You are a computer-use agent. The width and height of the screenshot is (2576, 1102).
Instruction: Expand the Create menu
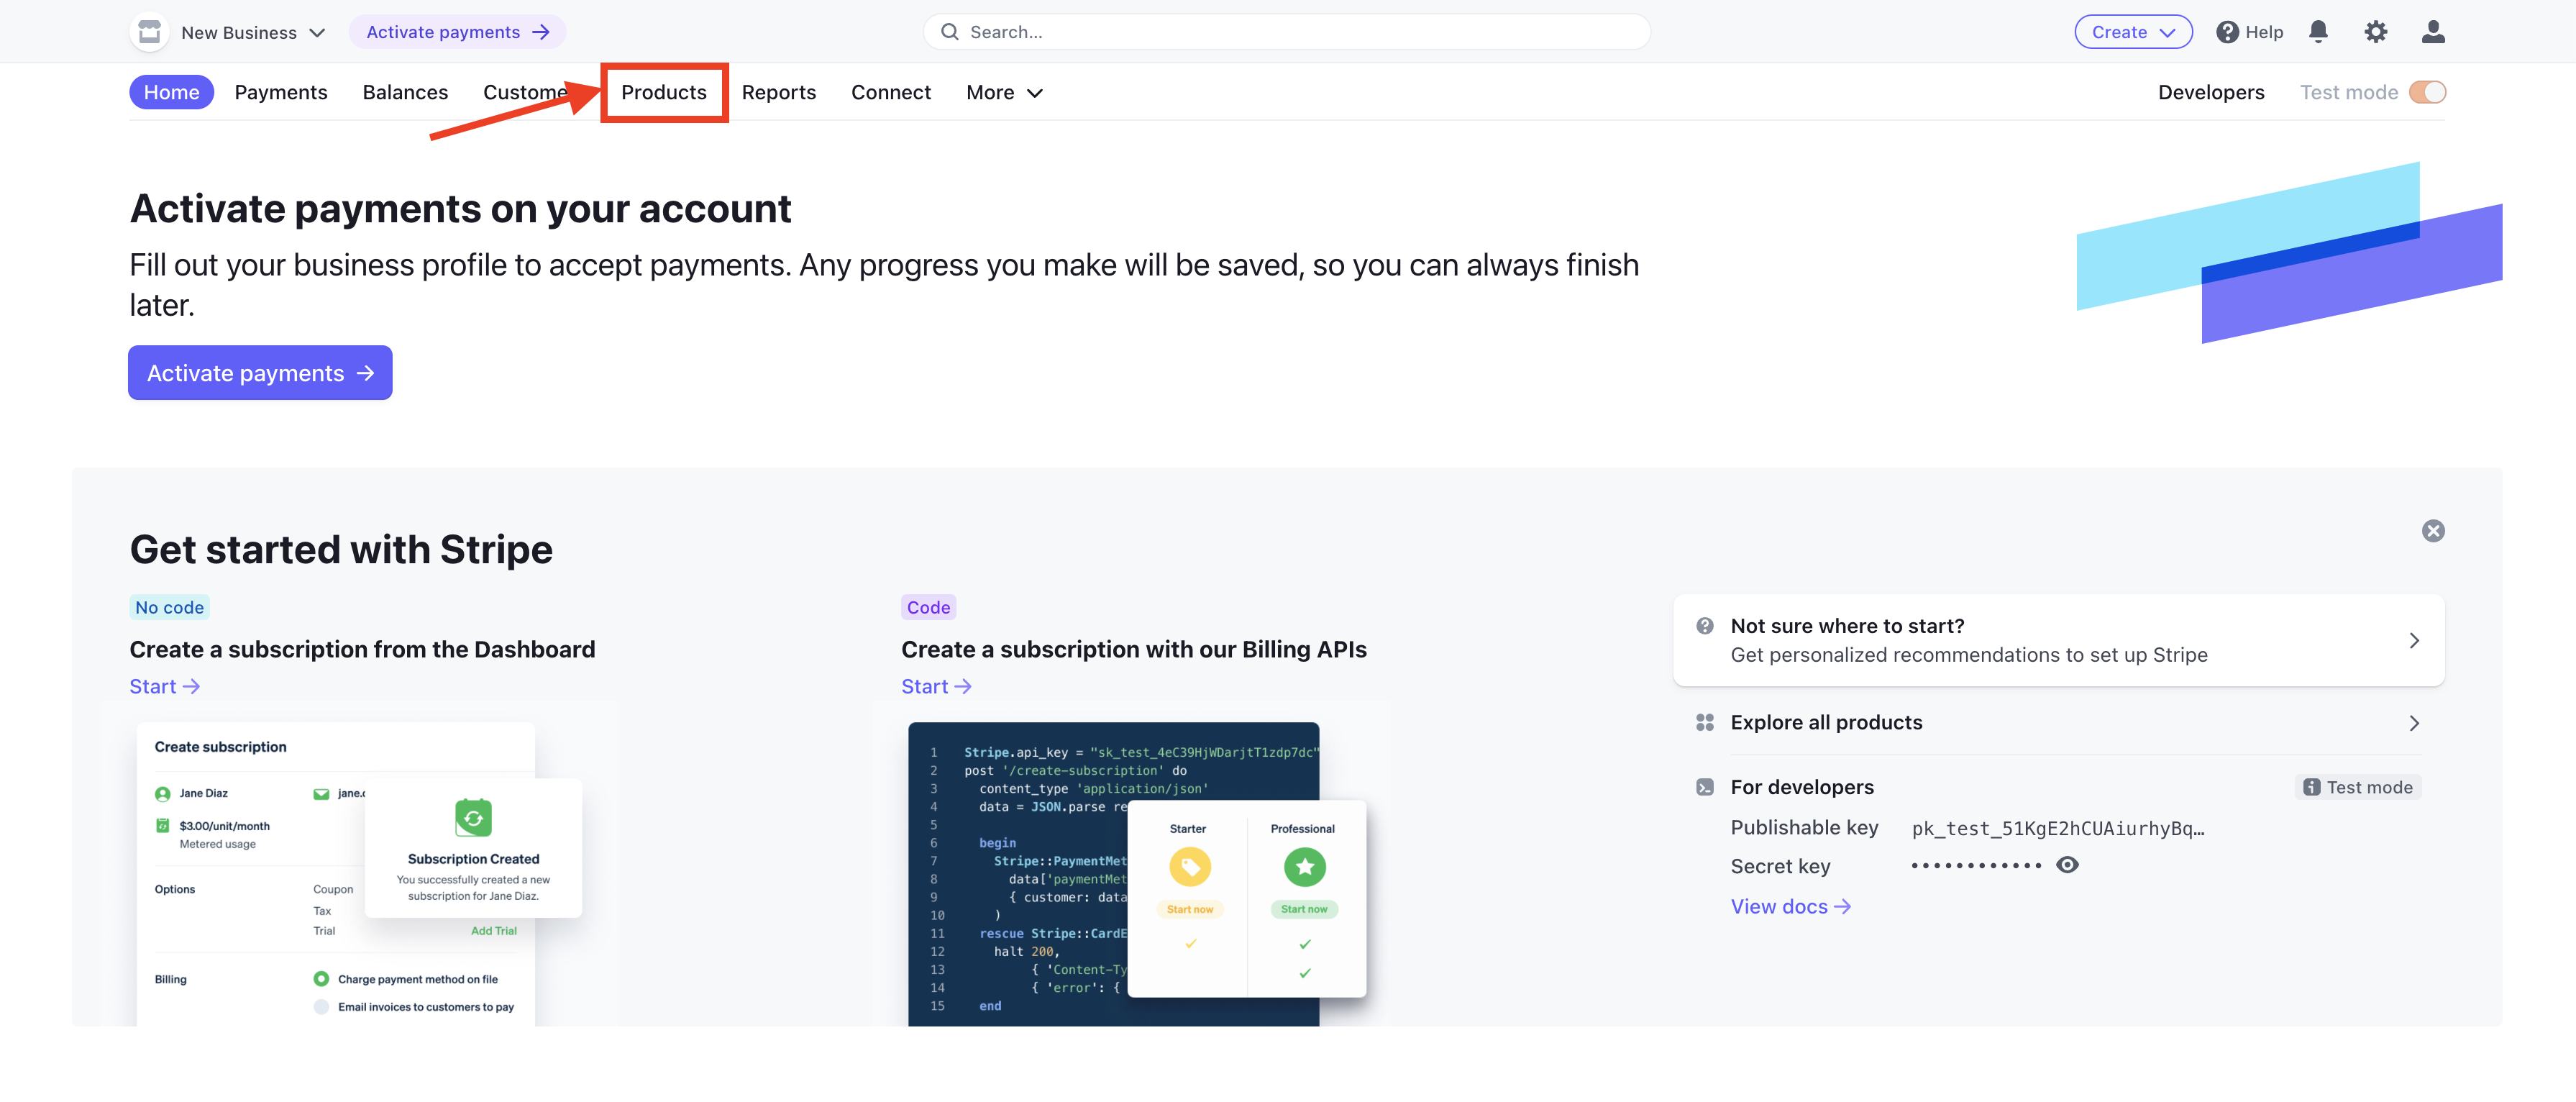pos(2133,31)
